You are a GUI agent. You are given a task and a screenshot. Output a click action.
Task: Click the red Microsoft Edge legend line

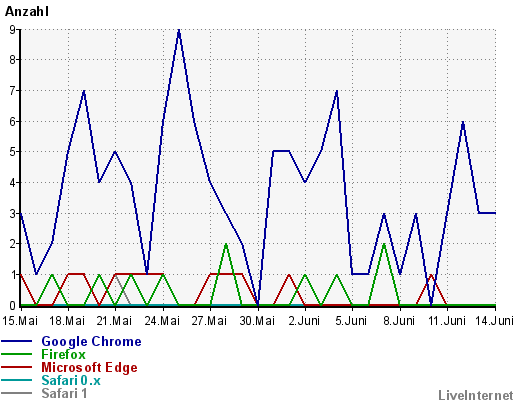[17, 367]
